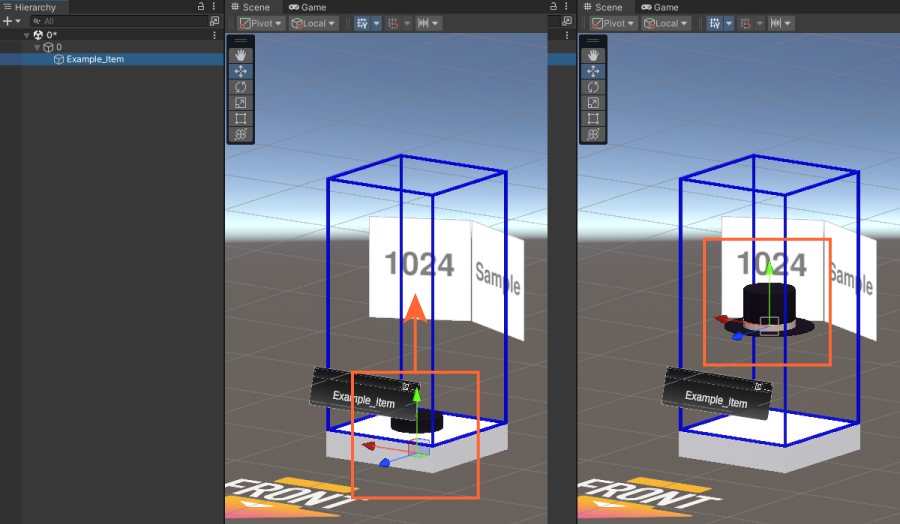Open the Local dropdown in right Scene view
Viewport: 900px width, 524px height.
(665, 23)
